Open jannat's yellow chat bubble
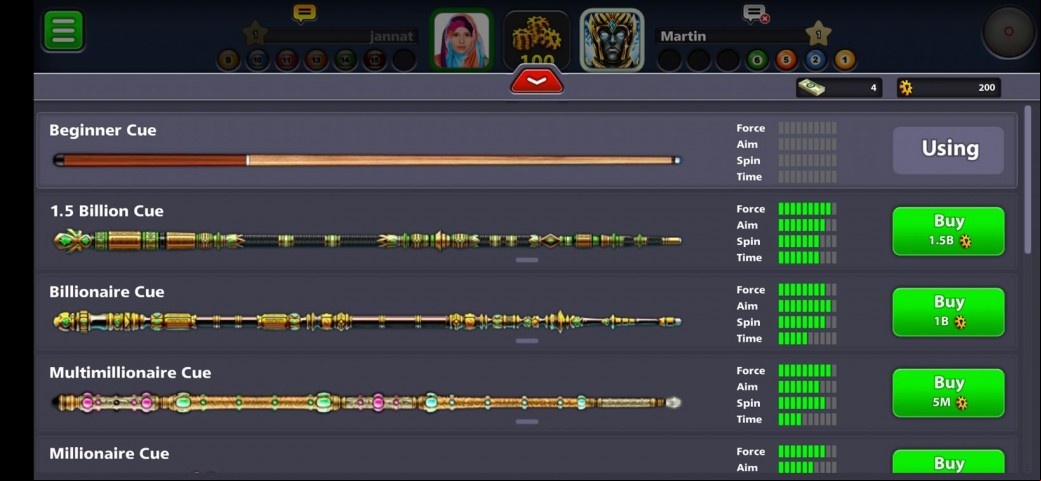Screen dimensions: 1041x481 305,13
